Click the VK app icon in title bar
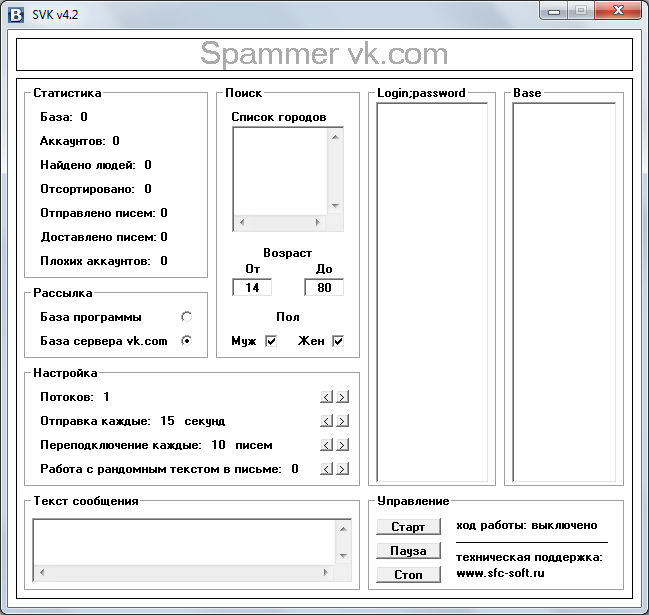 point(15,12)
